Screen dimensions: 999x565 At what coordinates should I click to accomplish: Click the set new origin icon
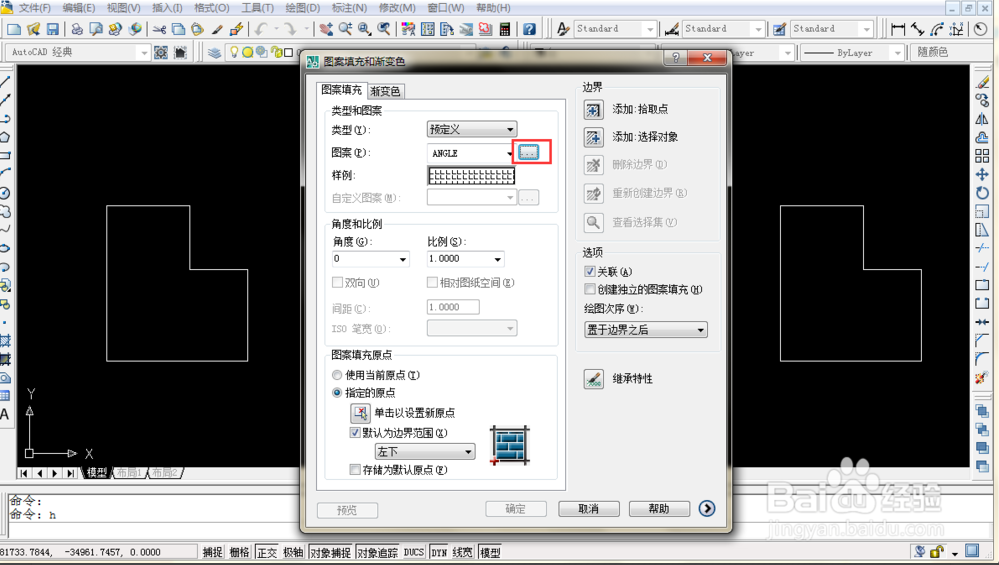[x=360, y=413]
